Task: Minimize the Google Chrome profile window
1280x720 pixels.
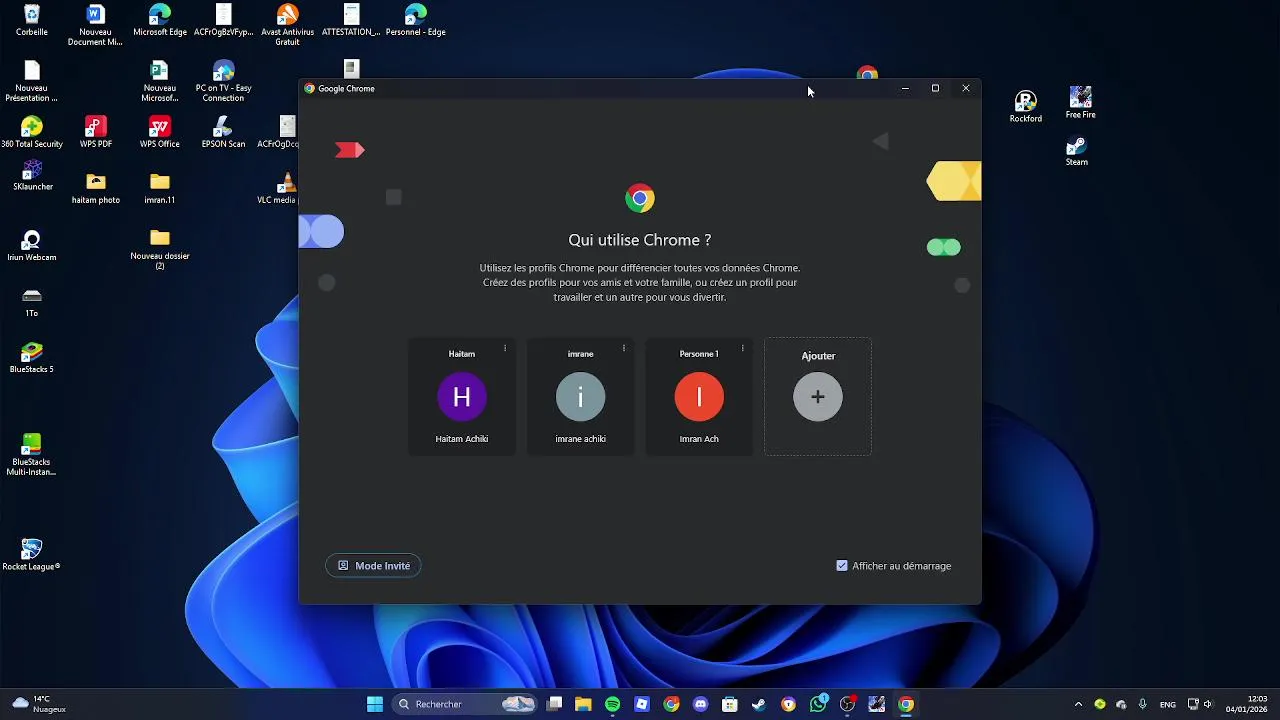Action: (905, 88)
